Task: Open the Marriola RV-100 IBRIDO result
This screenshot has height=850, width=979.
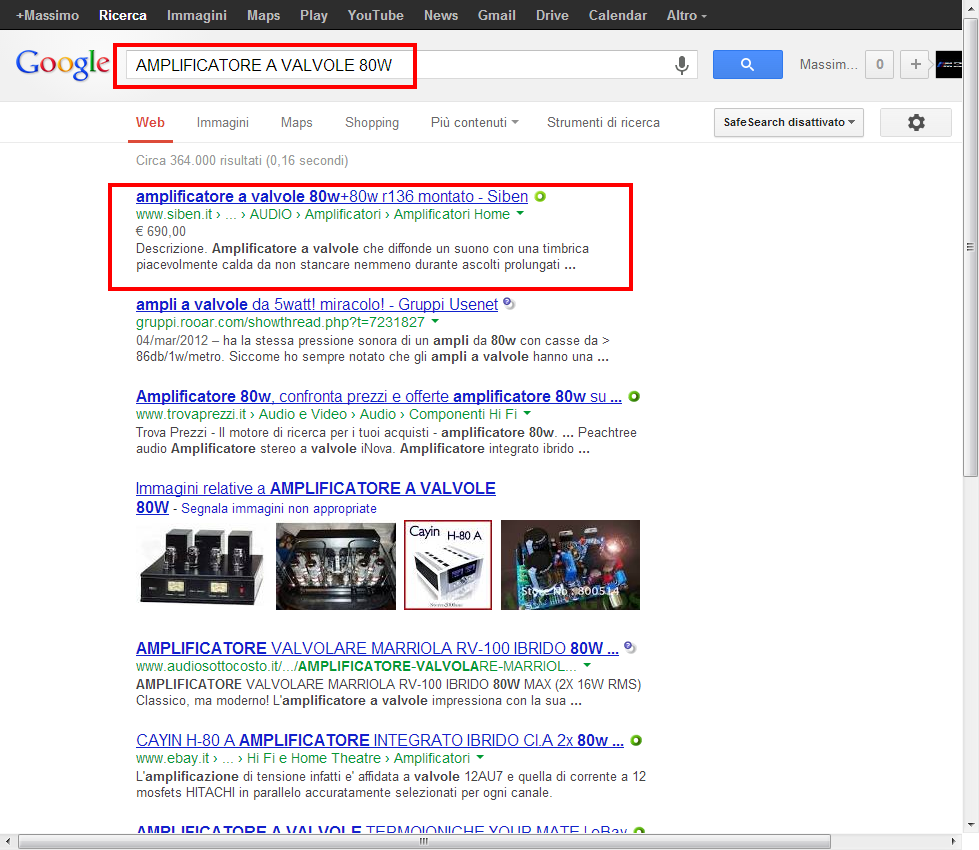Action: coord(377,648)
